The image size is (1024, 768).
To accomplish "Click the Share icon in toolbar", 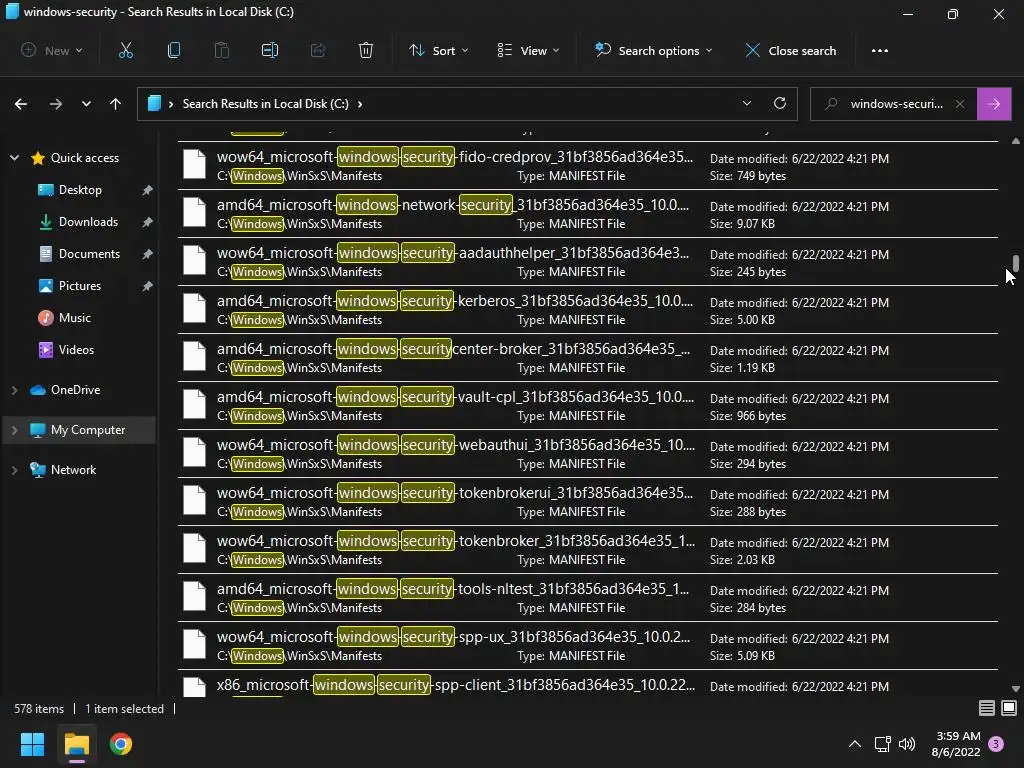I will [318, 50].
